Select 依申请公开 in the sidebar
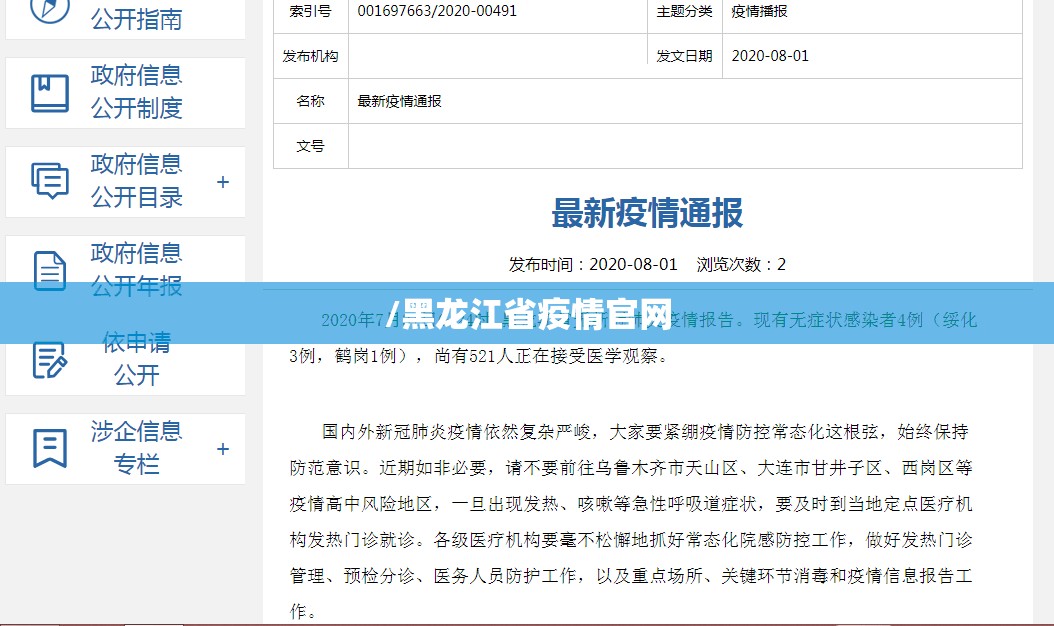Viewport: 1054px width, 626px height. point(135,358)
